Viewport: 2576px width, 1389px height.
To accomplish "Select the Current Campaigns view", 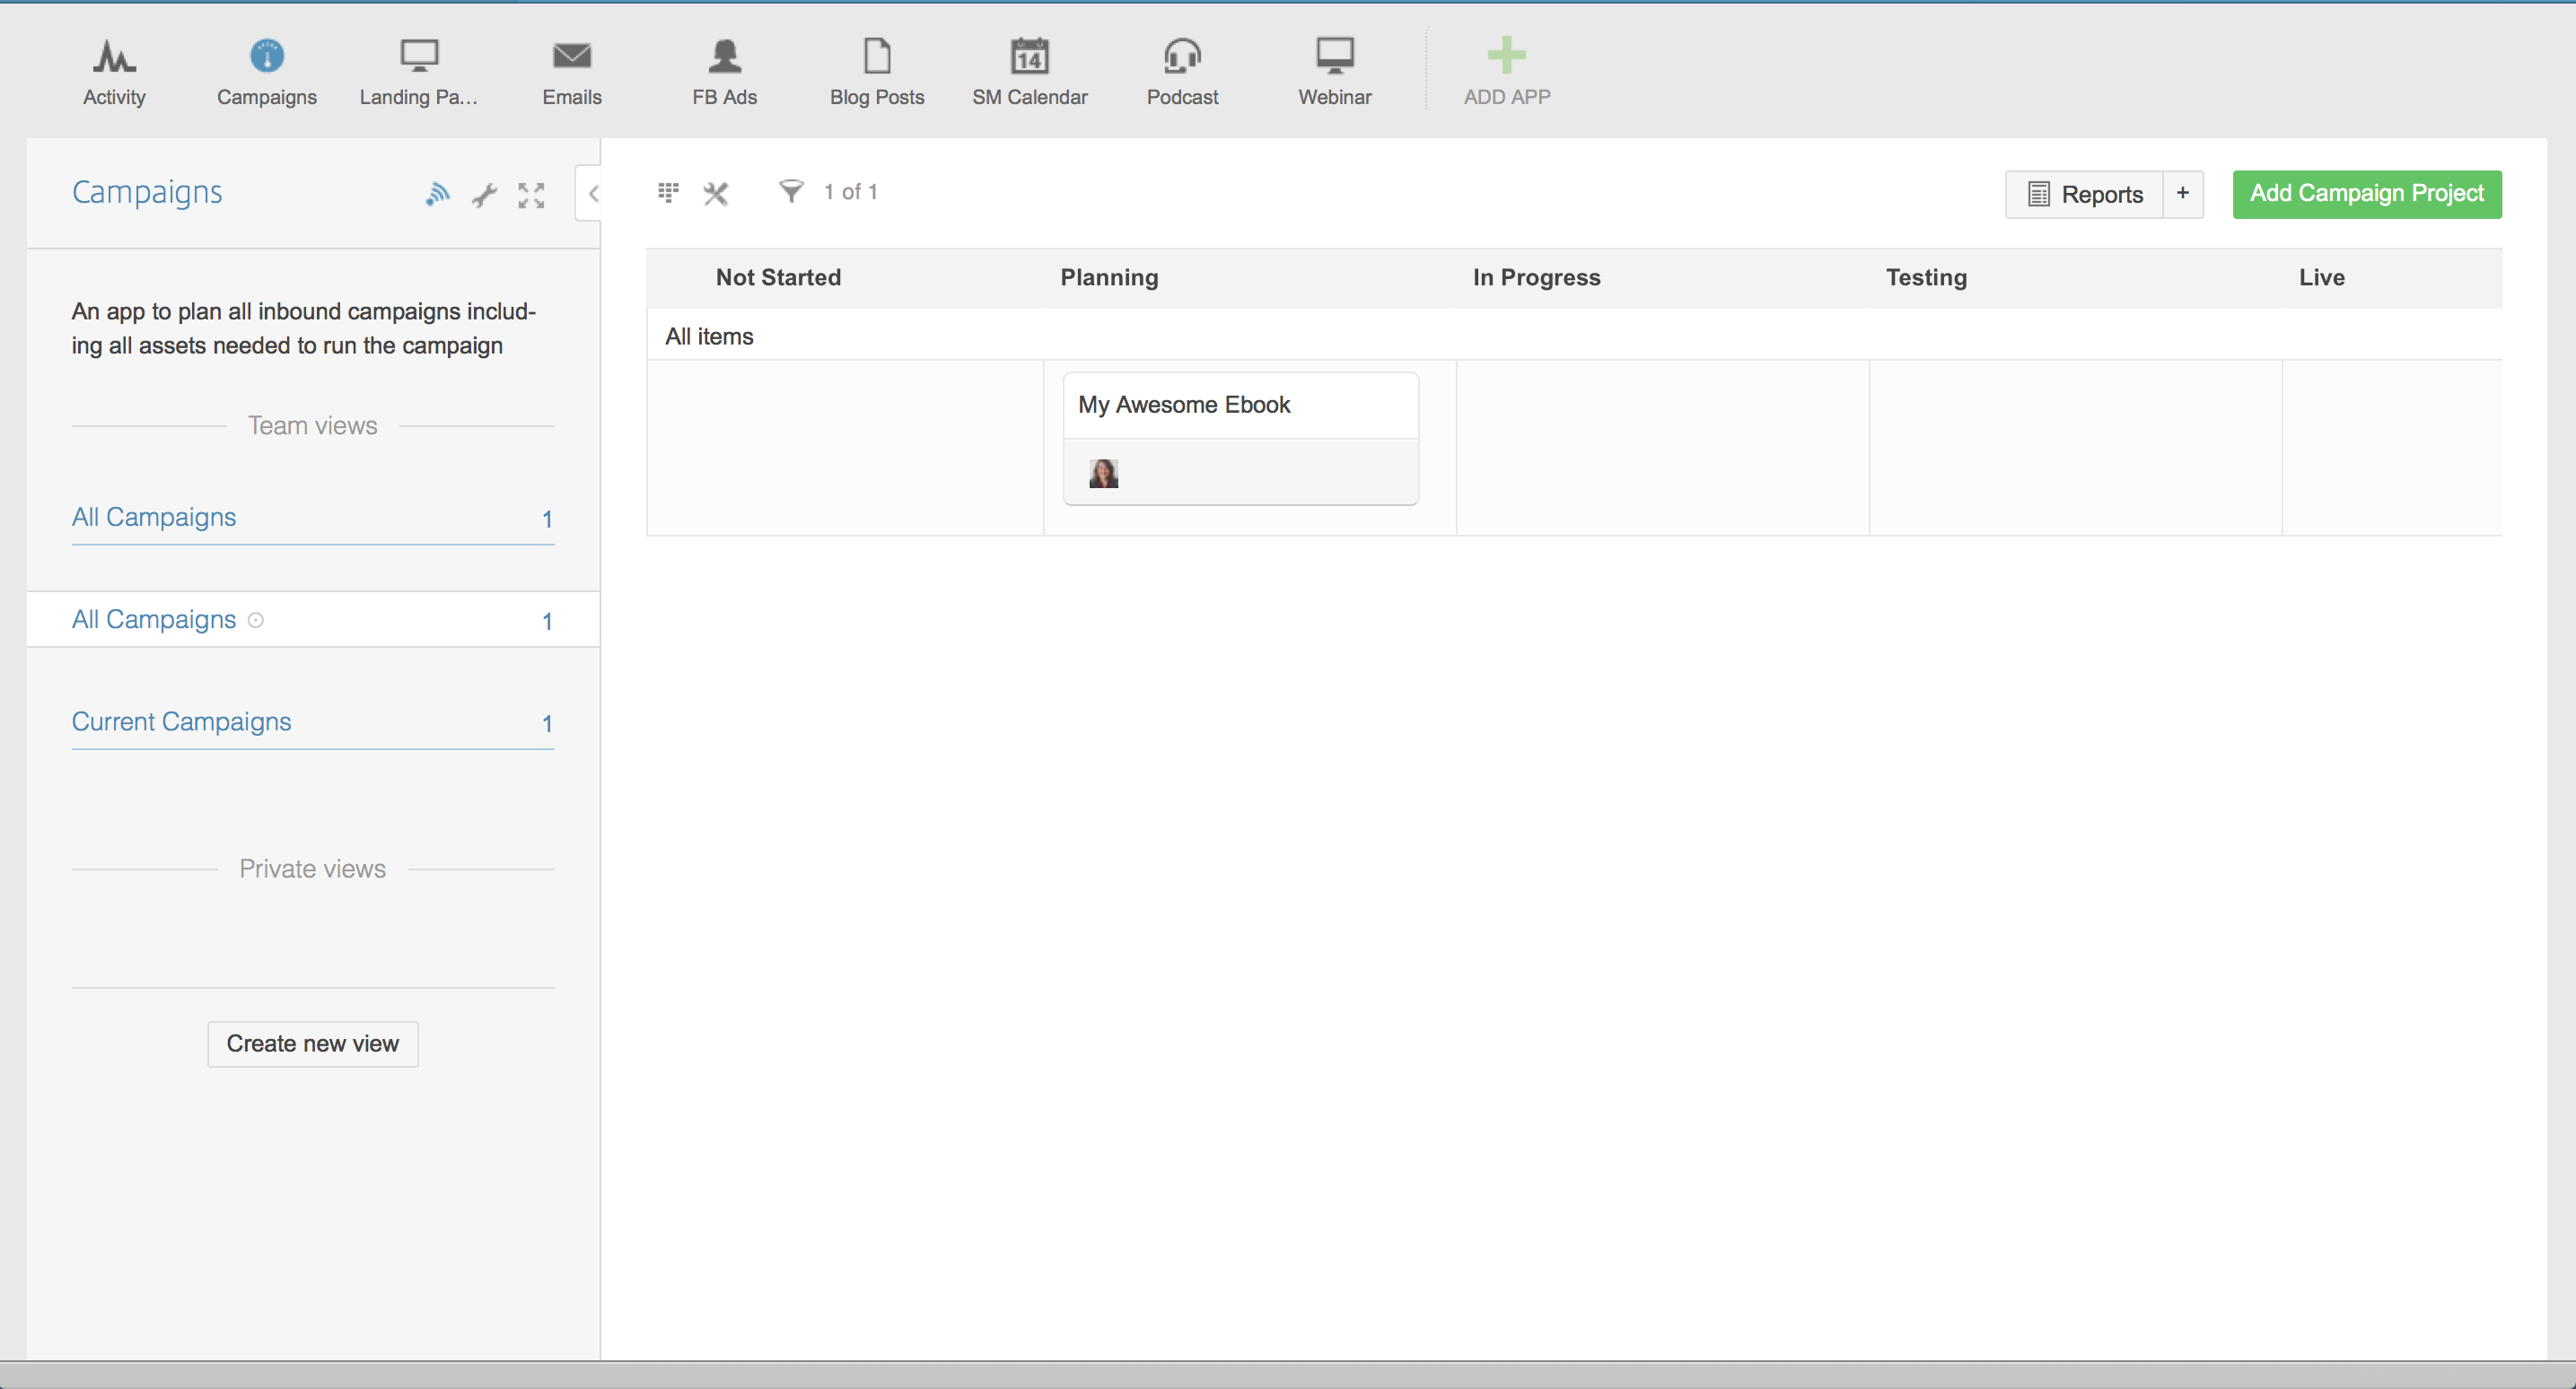I will (181, 722).
